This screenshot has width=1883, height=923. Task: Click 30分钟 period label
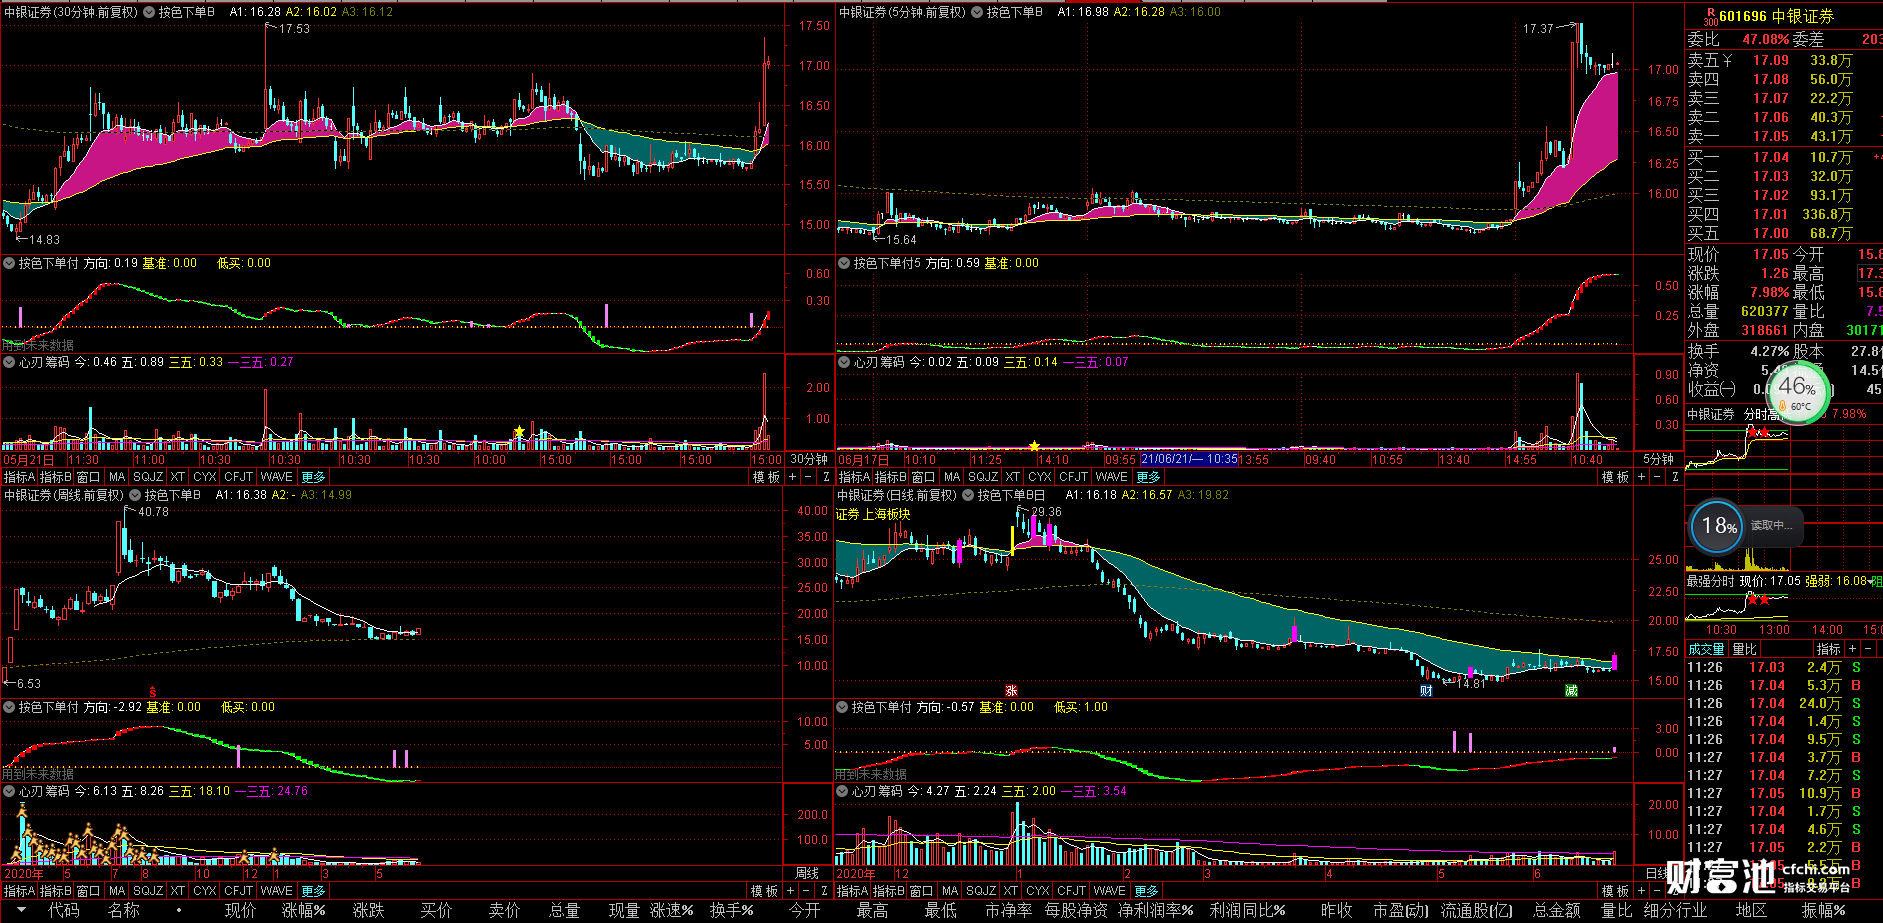[x=809, y=460]
